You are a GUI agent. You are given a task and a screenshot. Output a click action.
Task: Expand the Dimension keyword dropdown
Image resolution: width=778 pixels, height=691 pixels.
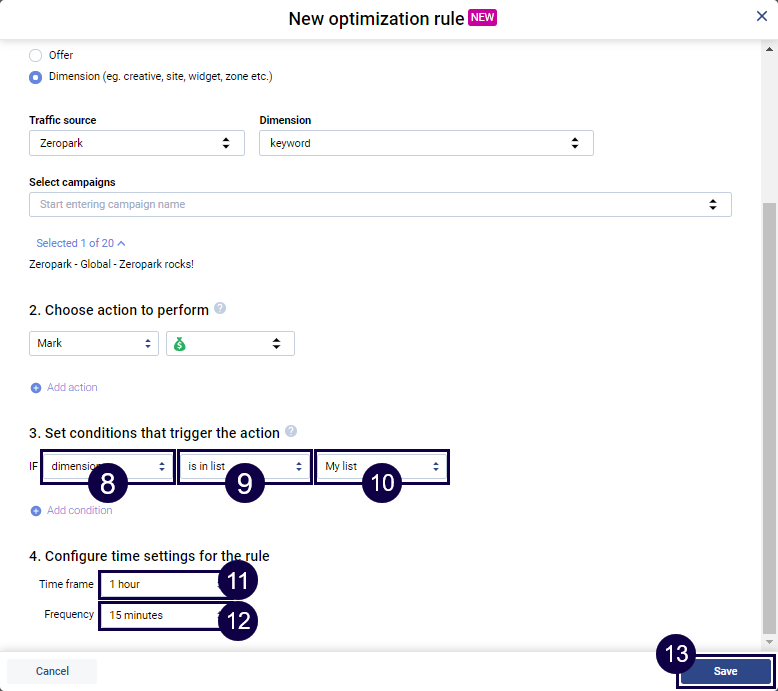[426, 143]
